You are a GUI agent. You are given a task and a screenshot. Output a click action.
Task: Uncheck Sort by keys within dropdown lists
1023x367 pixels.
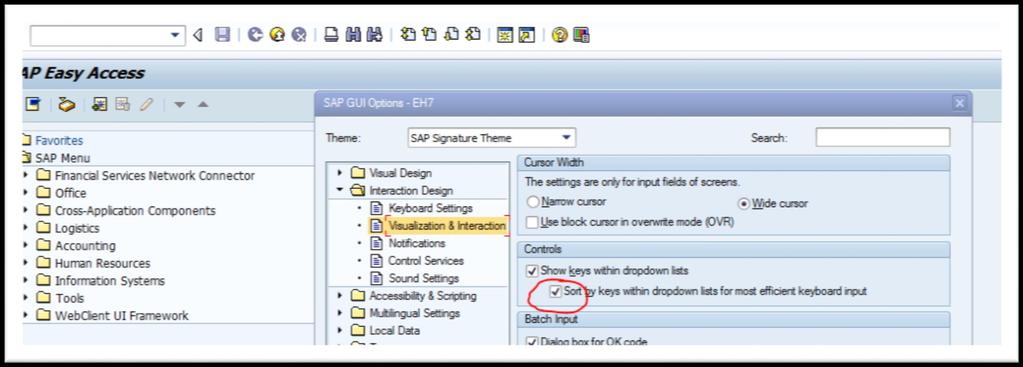(555, 291)
